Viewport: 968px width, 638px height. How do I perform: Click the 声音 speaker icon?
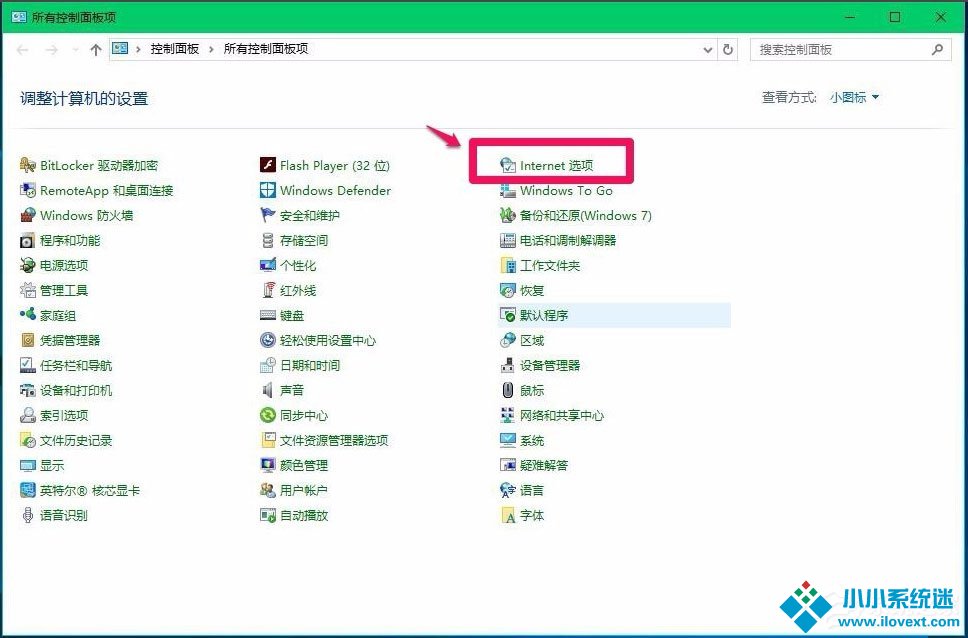pos(267,390)
